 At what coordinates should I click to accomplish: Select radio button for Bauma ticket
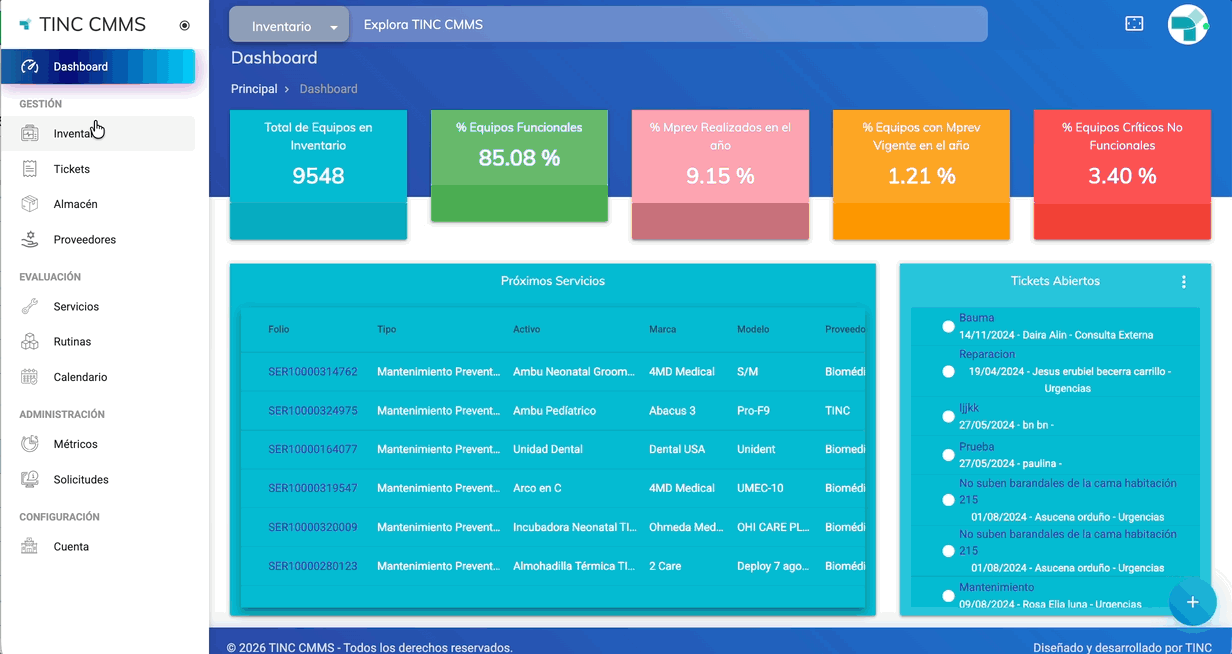[948, 326]
